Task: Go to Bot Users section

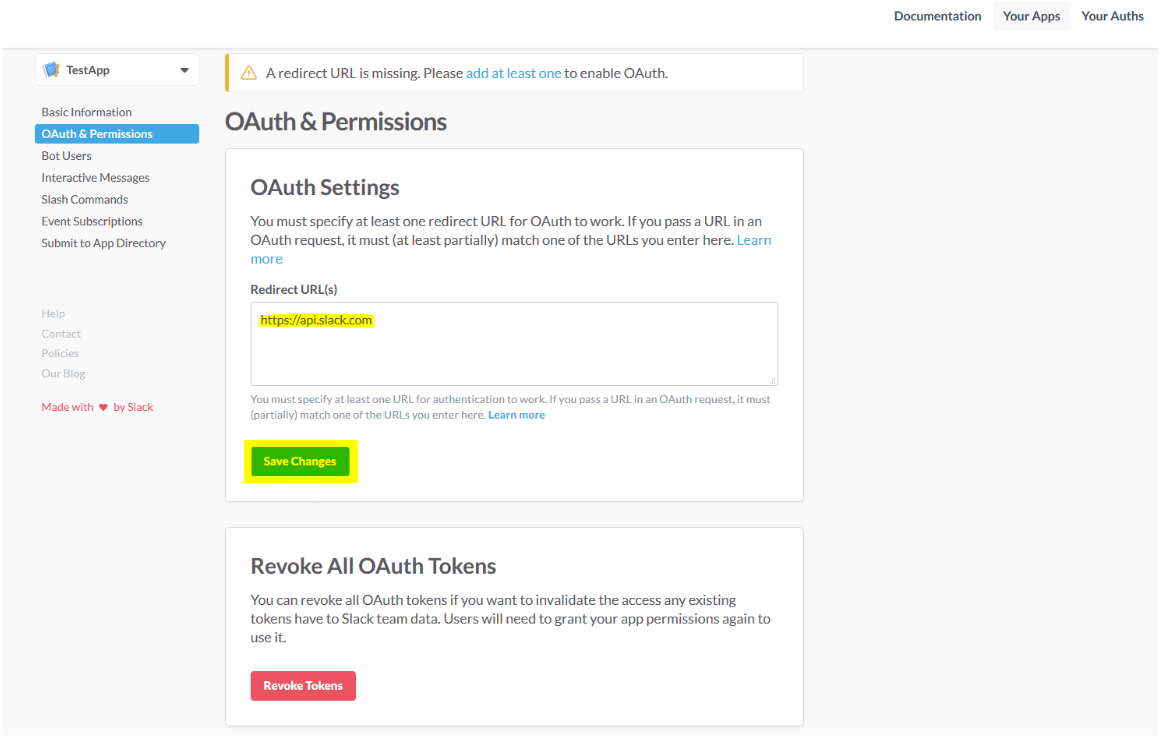Action: pos(67,155)
